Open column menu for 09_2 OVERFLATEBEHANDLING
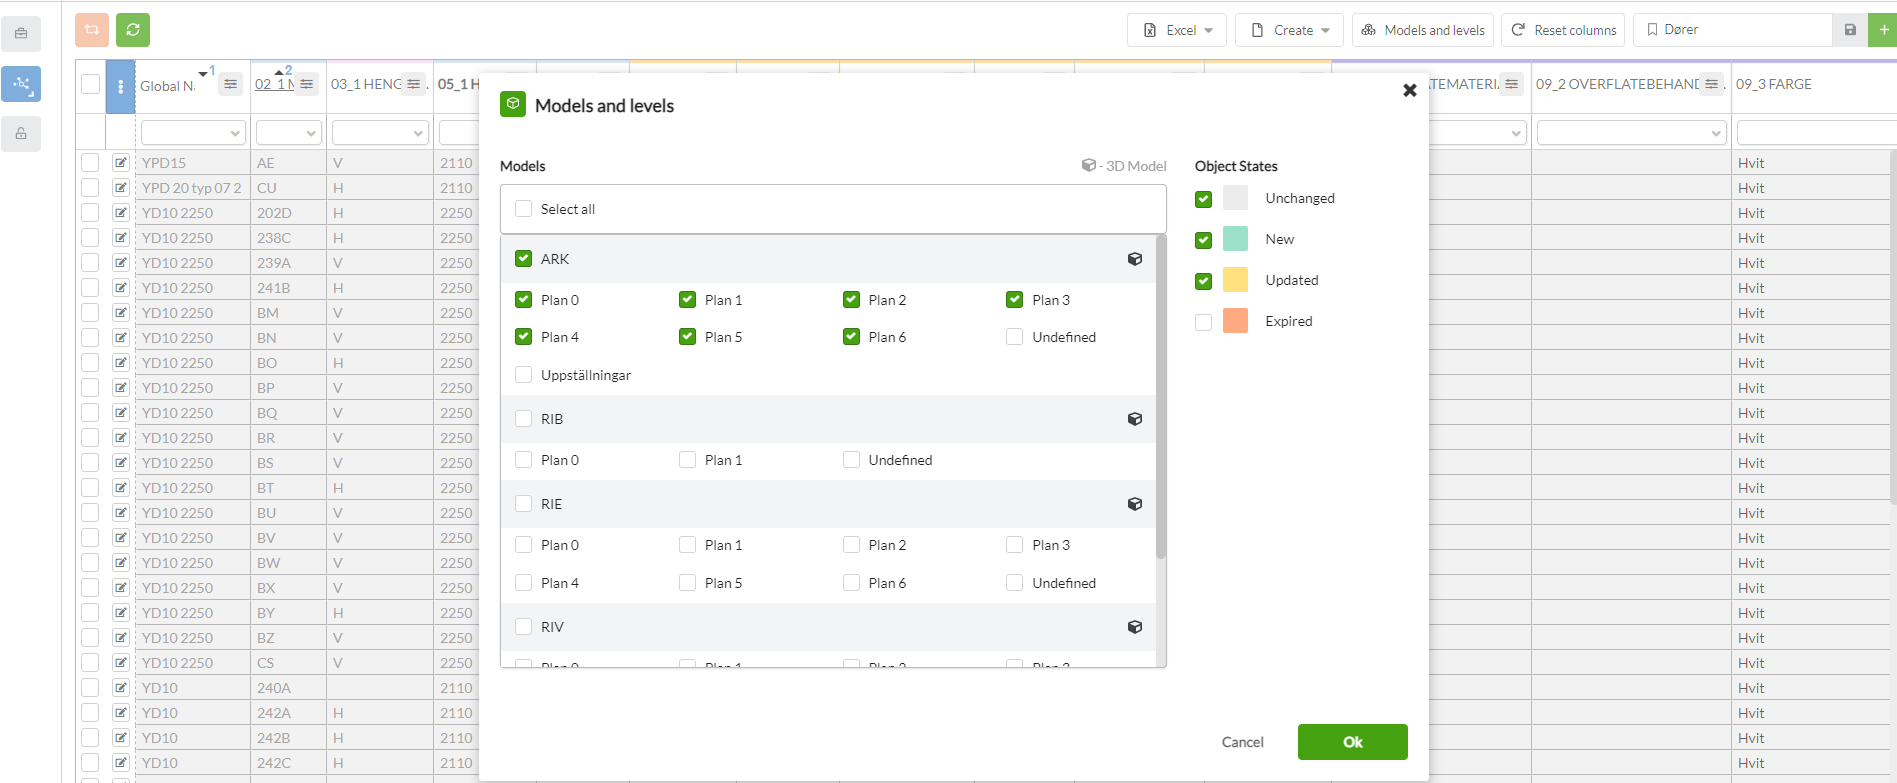The width and height of the screenshot is (1897, 783). coord(1712,84)
